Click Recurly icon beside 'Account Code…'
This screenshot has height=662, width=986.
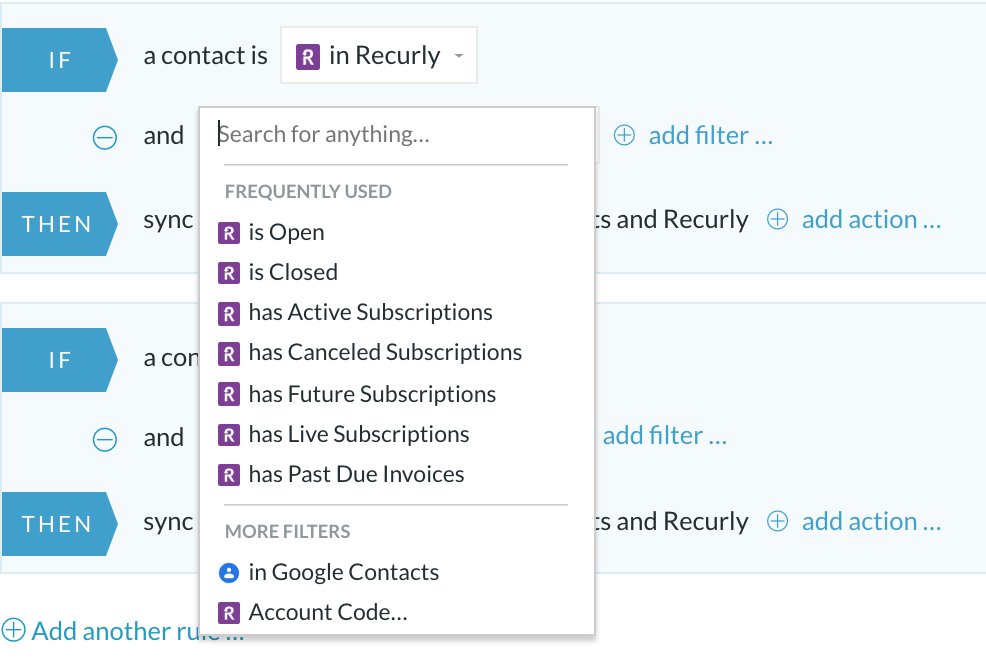tap(229, 613)
